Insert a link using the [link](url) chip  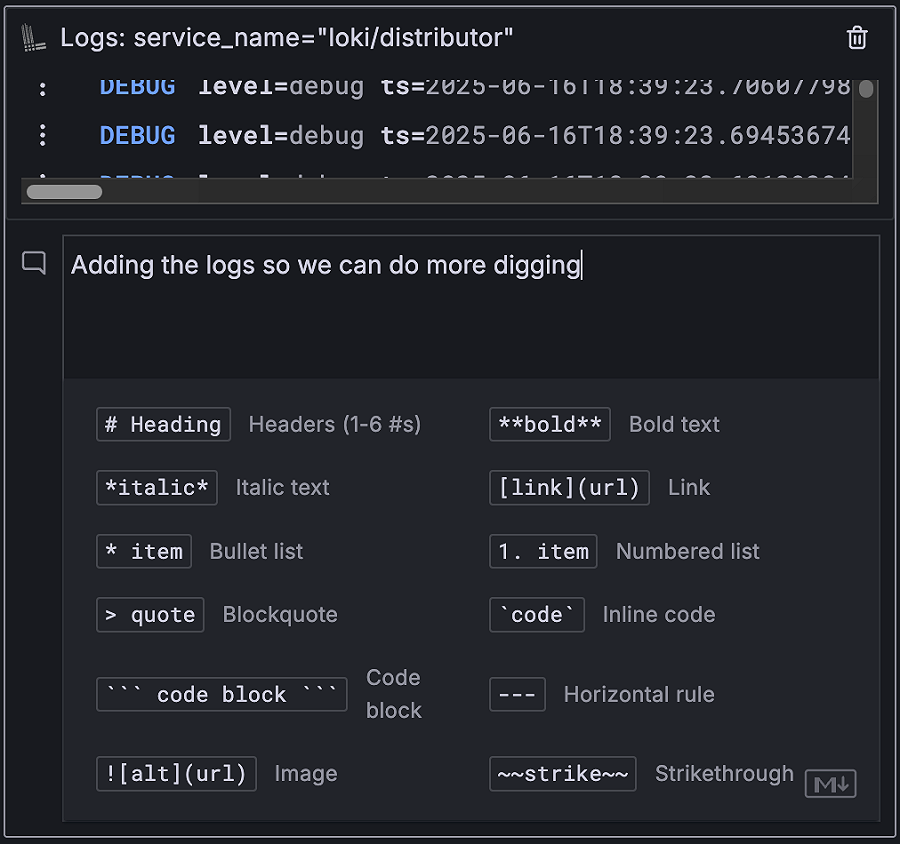click(569, 487)
